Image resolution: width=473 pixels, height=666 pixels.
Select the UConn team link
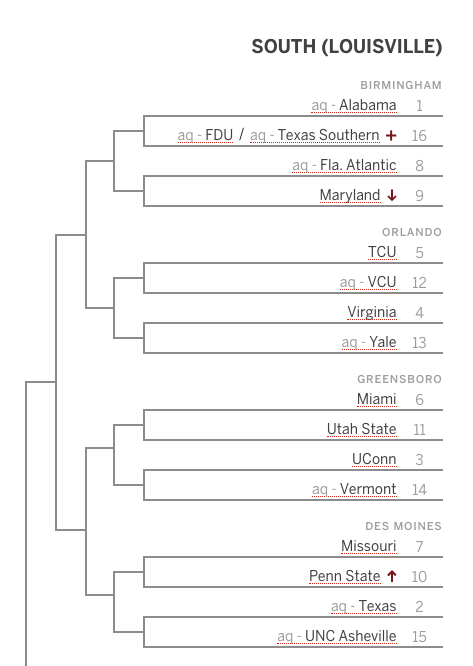tap(374, 459)
